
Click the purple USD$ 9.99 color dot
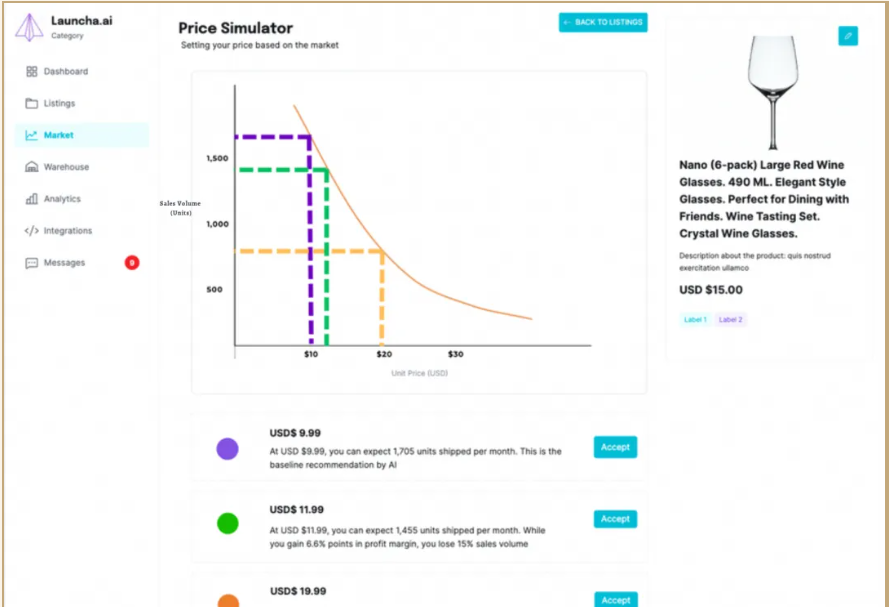pos(228,449)
